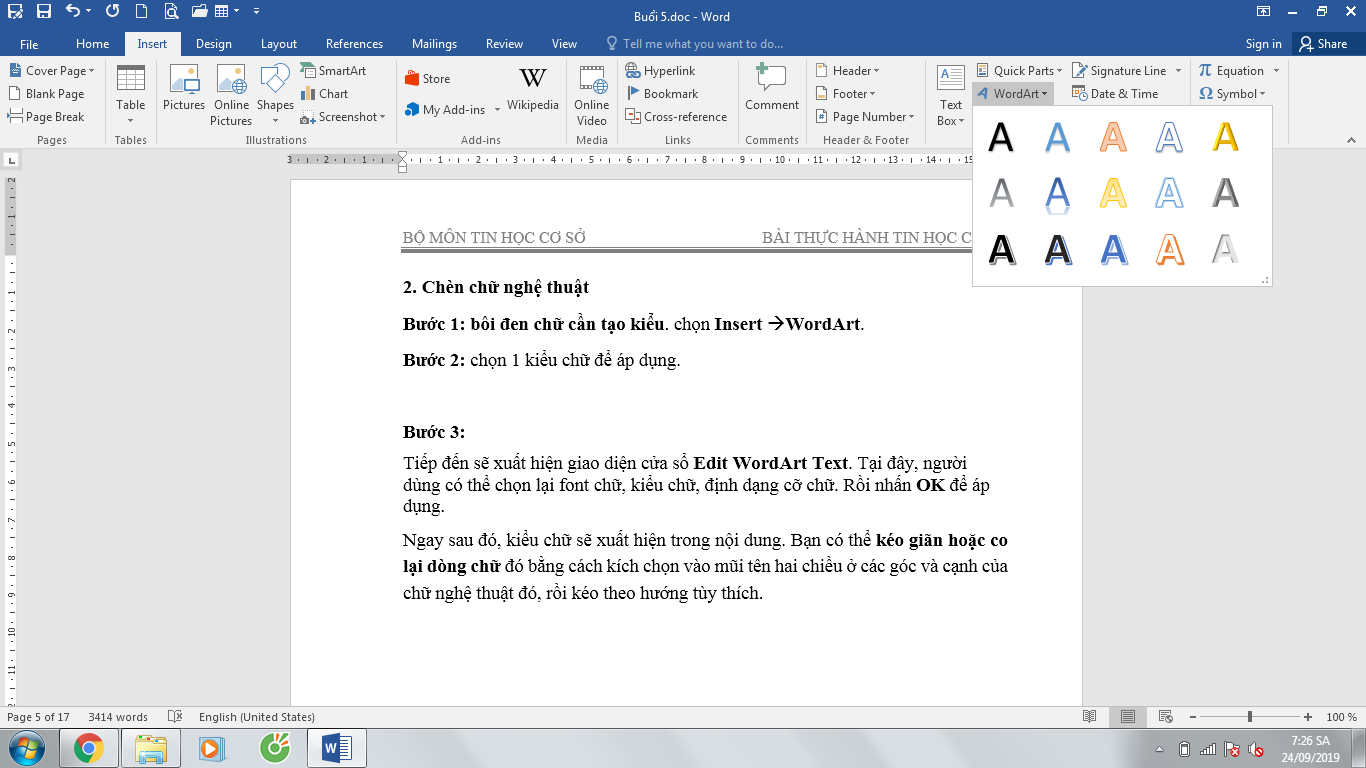The width and height of the screenshot is (1366, 768).
Task: Switch to Print Layout view in status bar
Action: click(1128, 717)
